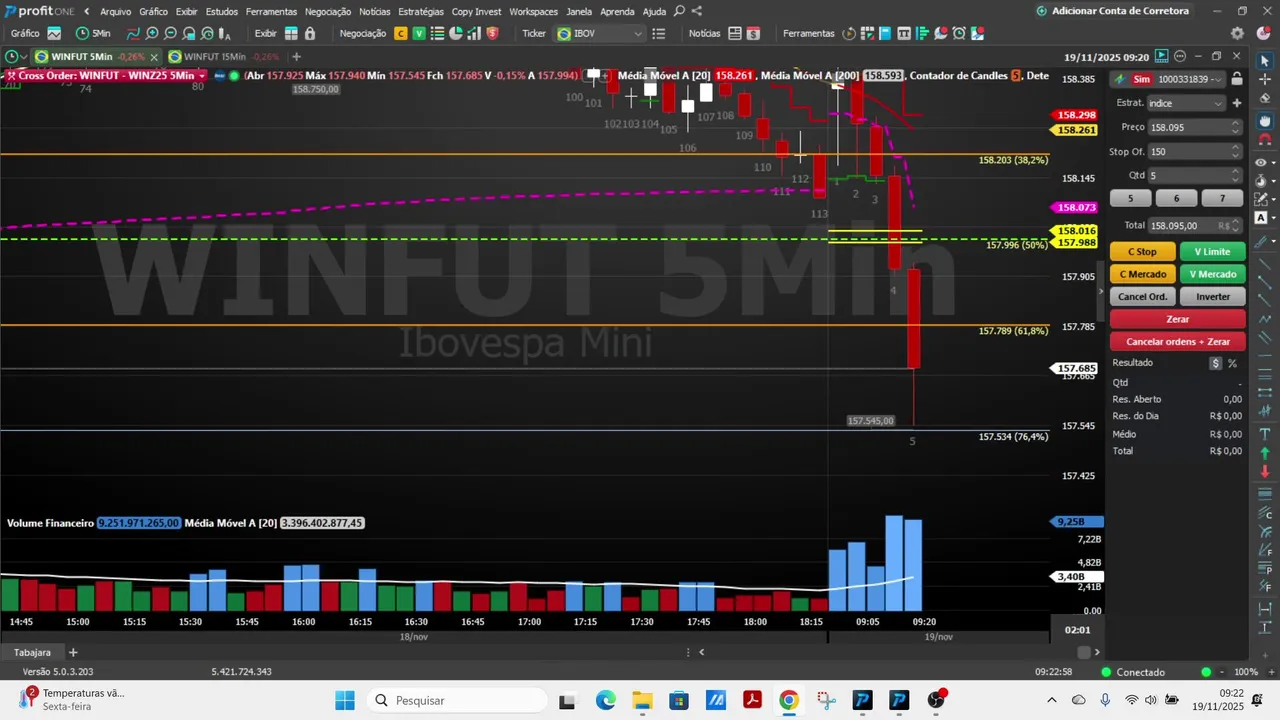Open the Edge browser in taskbar
Image resolution: width=1280 pixels, height=720 pixels.
pos(606,700)
